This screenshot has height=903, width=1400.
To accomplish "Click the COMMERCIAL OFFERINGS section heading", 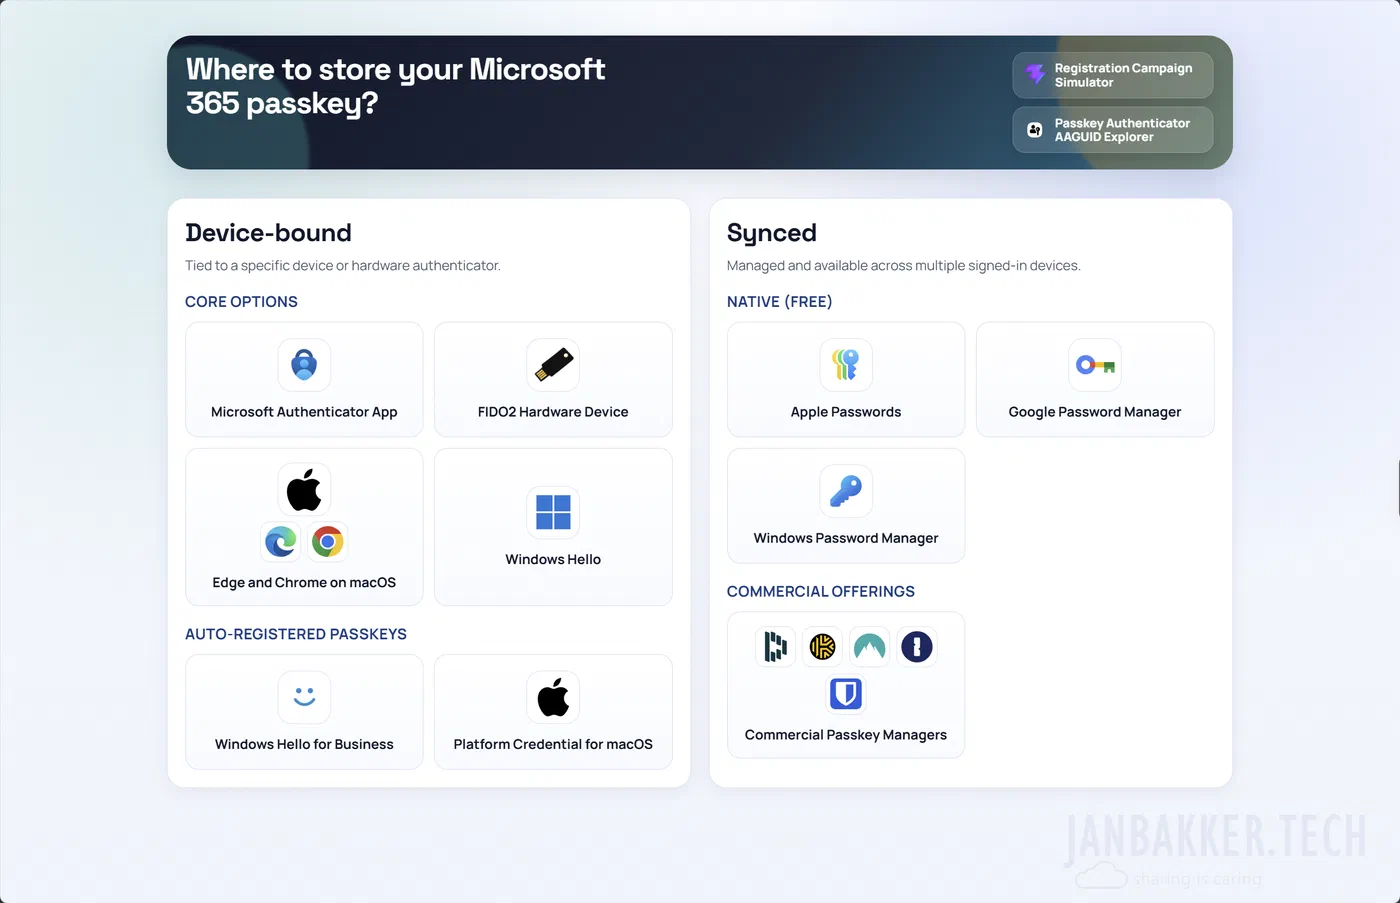I will [821, 592].
